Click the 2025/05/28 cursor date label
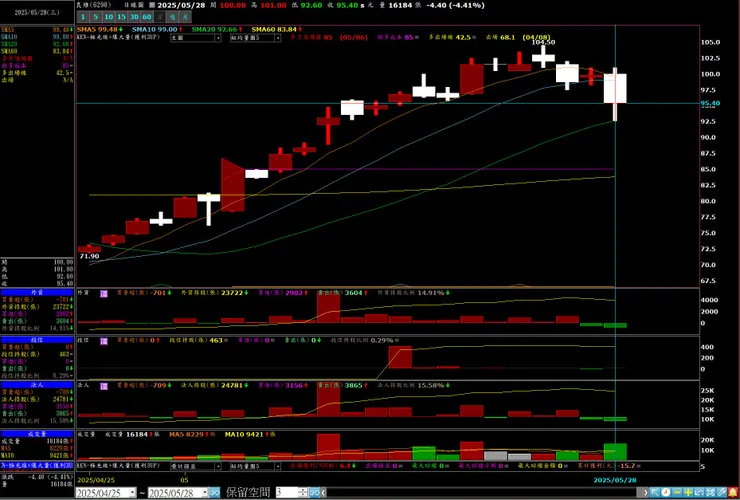 tap(615, 480)
